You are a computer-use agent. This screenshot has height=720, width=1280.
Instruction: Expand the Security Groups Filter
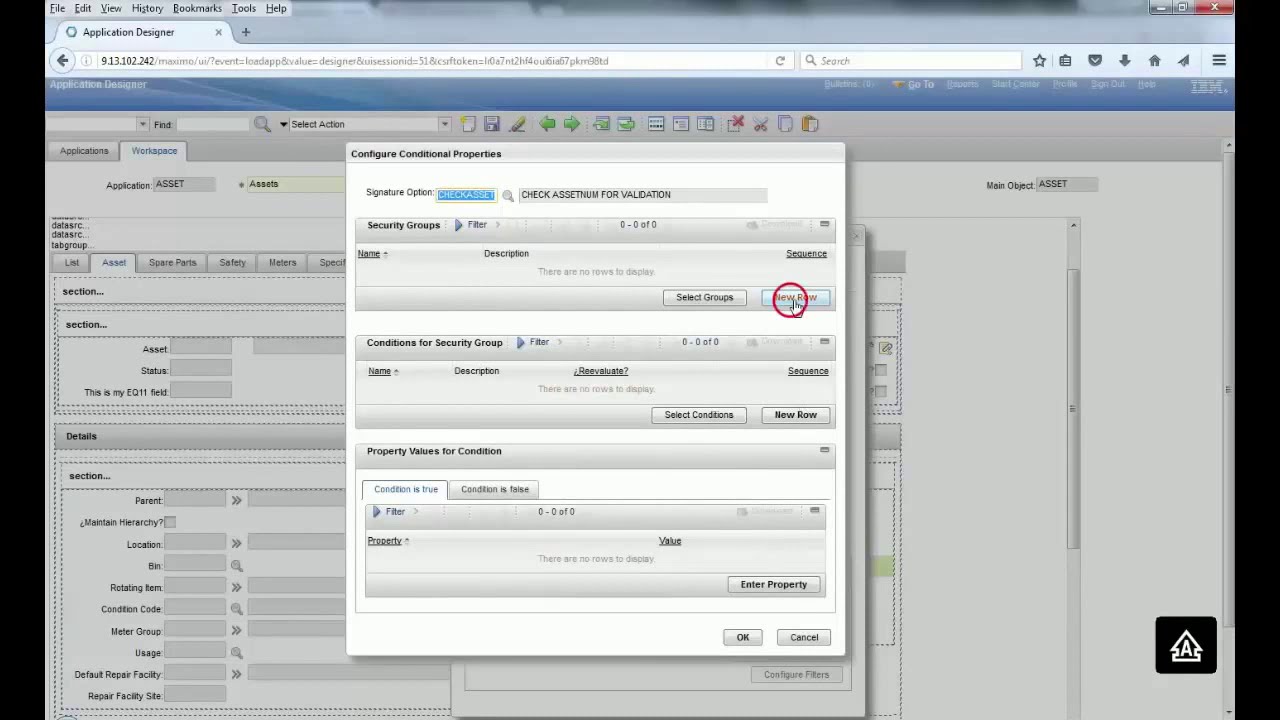pos(470,225)
